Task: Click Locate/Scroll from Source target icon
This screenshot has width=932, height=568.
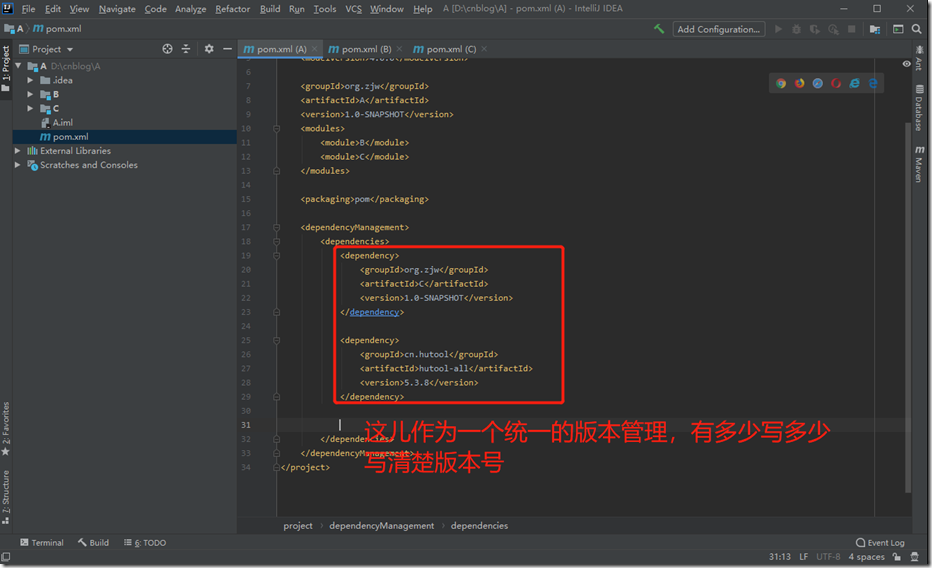Action: pos(168,49)
